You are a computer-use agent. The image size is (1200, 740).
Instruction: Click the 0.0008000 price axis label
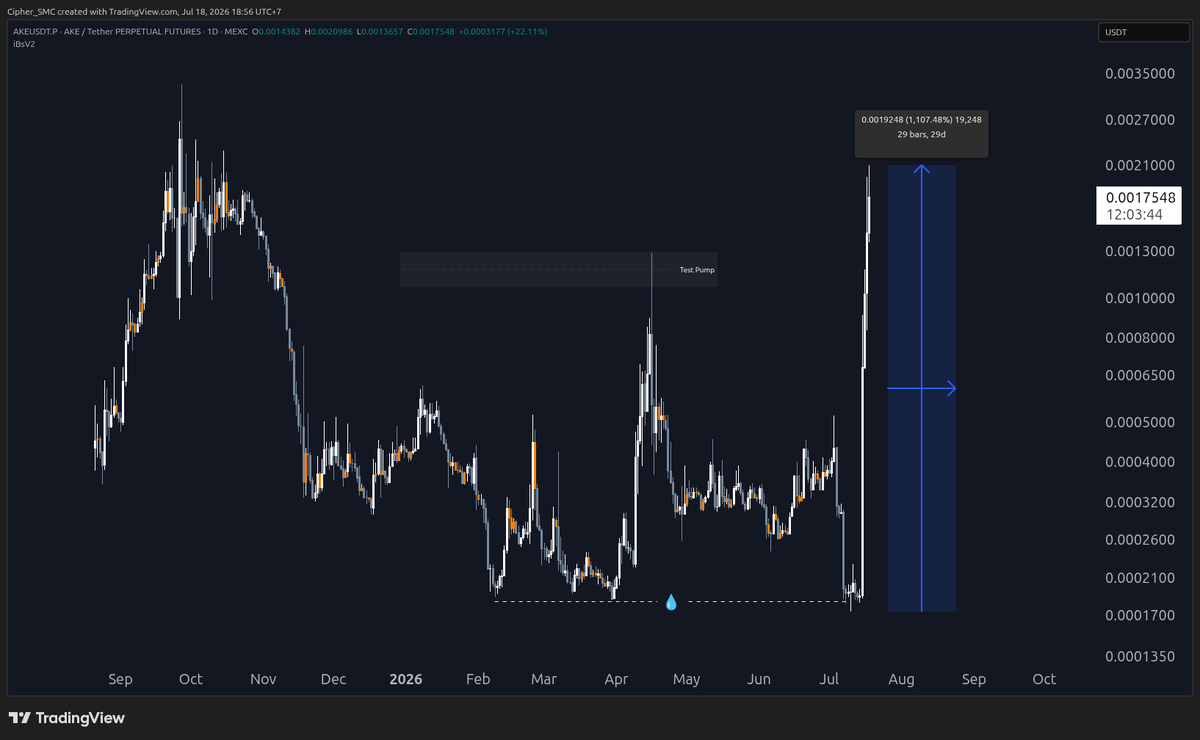pyautogui.click(x=1140, y=338)
